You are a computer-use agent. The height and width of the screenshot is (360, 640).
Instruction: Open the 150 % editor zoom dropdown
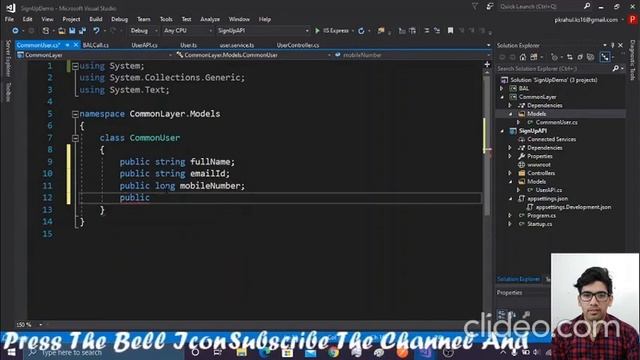(29, 325)
